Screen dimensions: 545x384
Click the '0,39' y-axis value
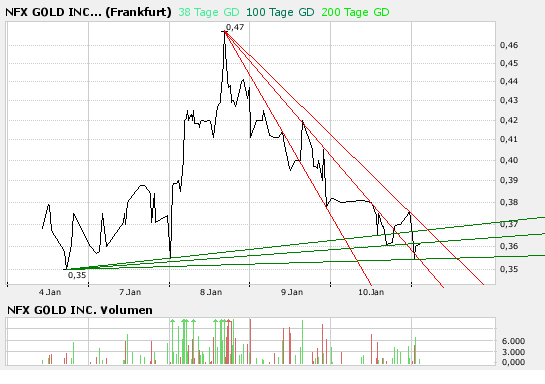[x=509, y=180]
